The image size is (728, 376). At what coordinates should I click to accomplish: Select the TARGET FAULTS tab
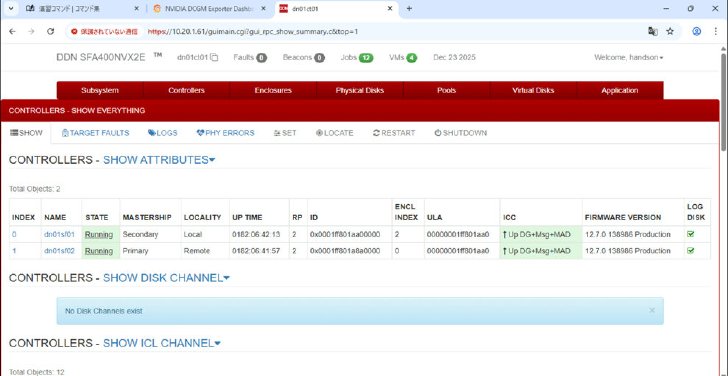pyautogui.click(x=96, y=133)
